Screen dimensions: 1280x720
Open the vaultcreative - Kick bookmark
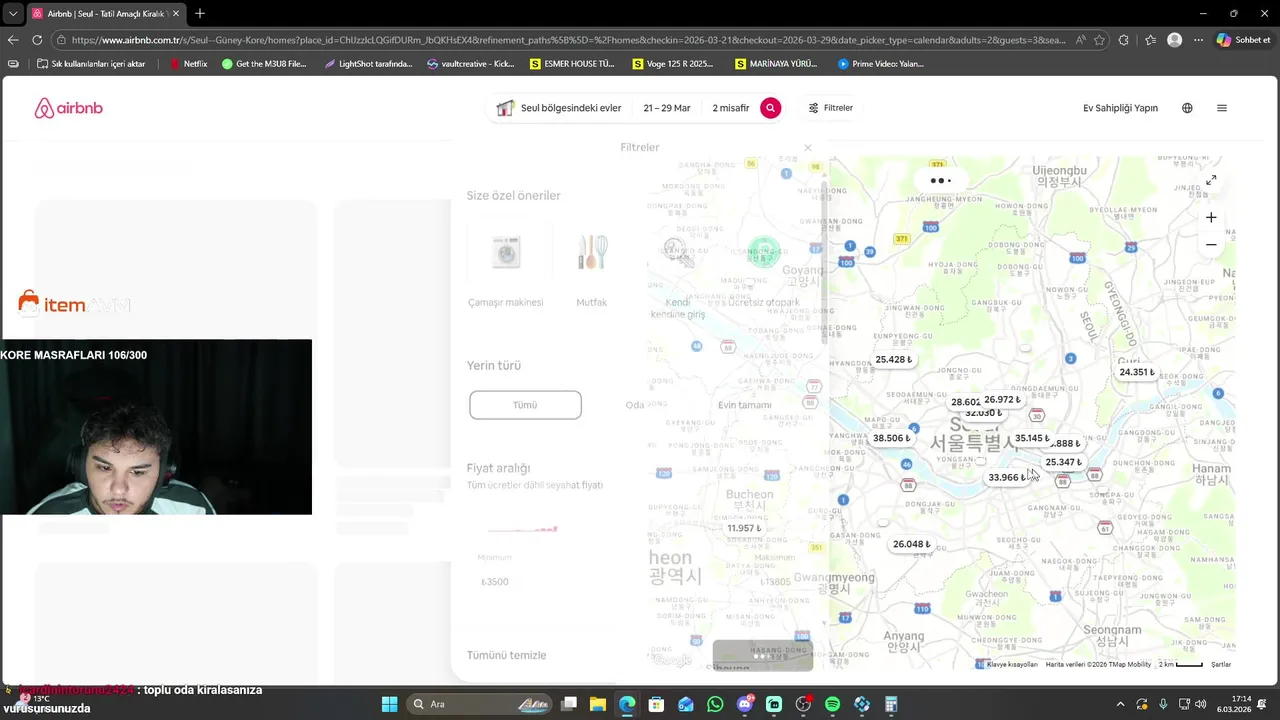pos(470,64)
